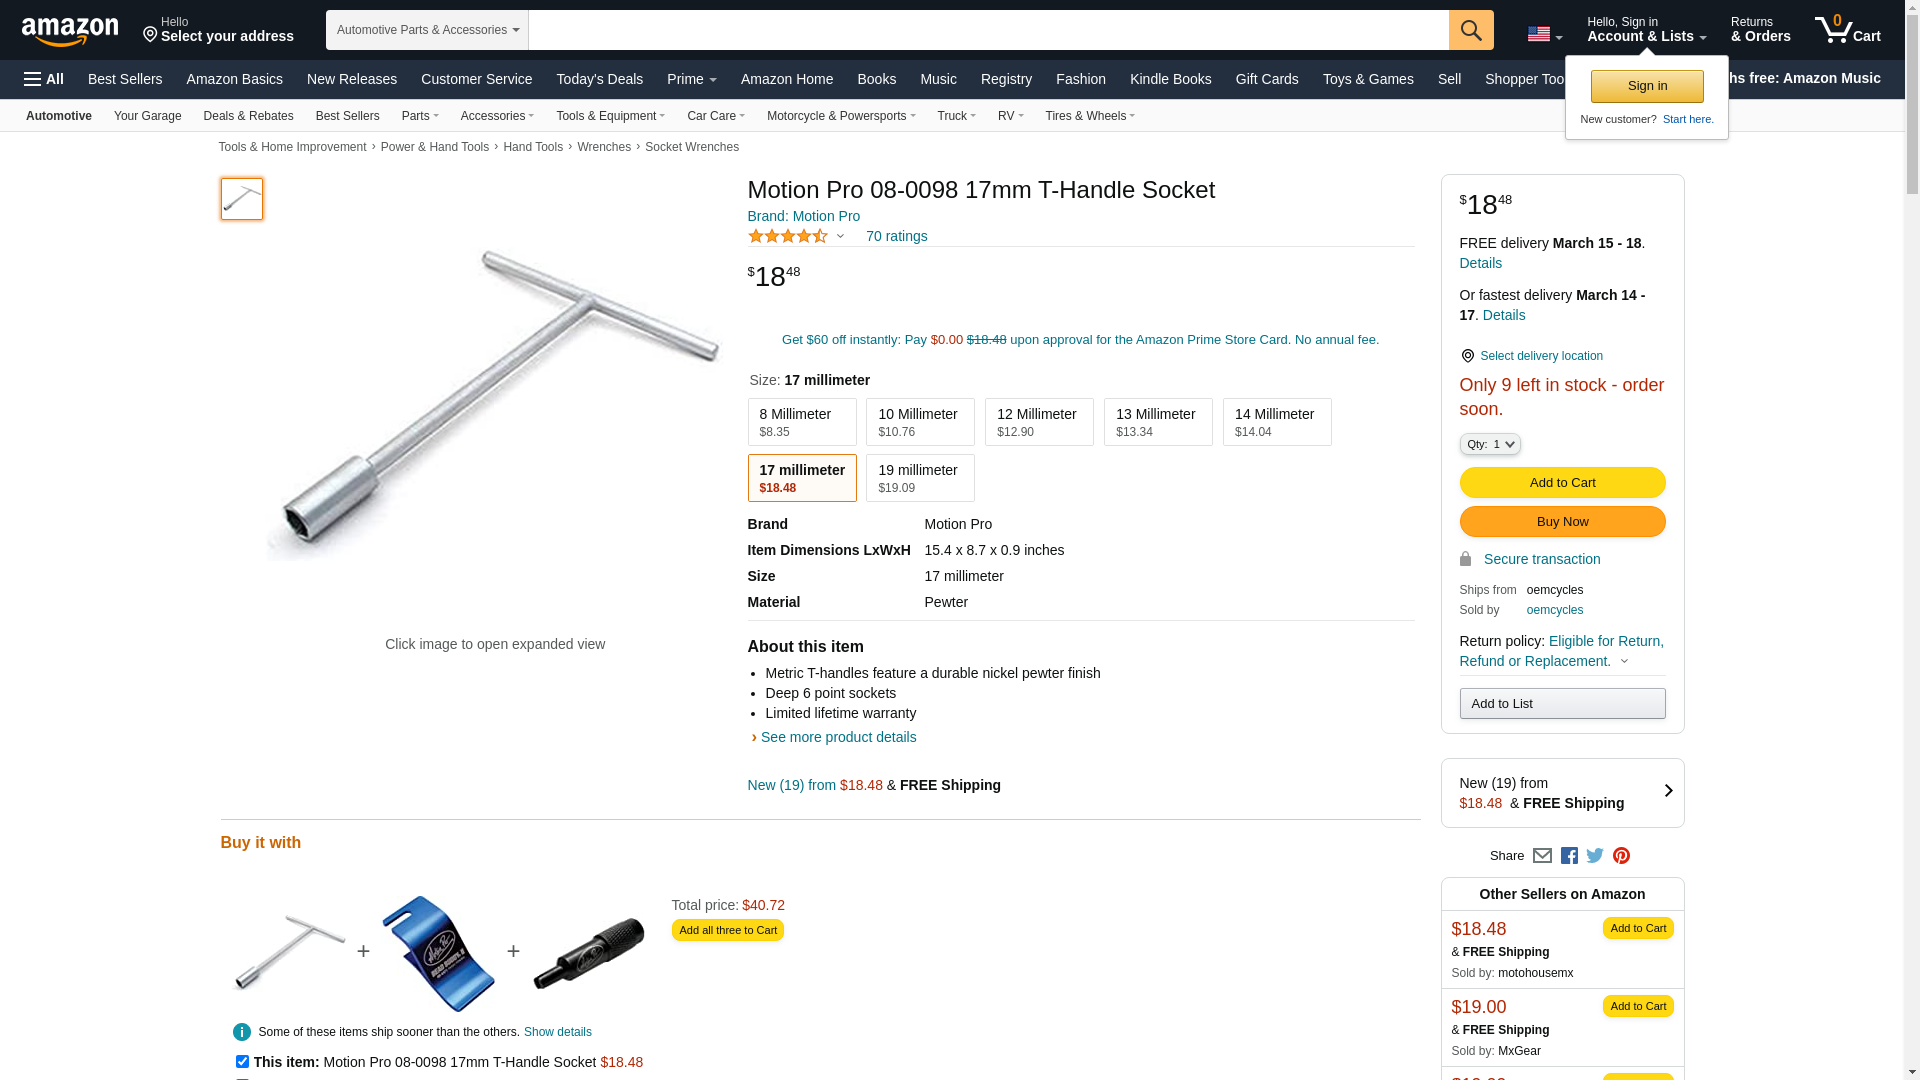This screenshot has height=1080, width=1920.
Task: Choose the 8 Millimeter size option
Action: click(801, 422)
